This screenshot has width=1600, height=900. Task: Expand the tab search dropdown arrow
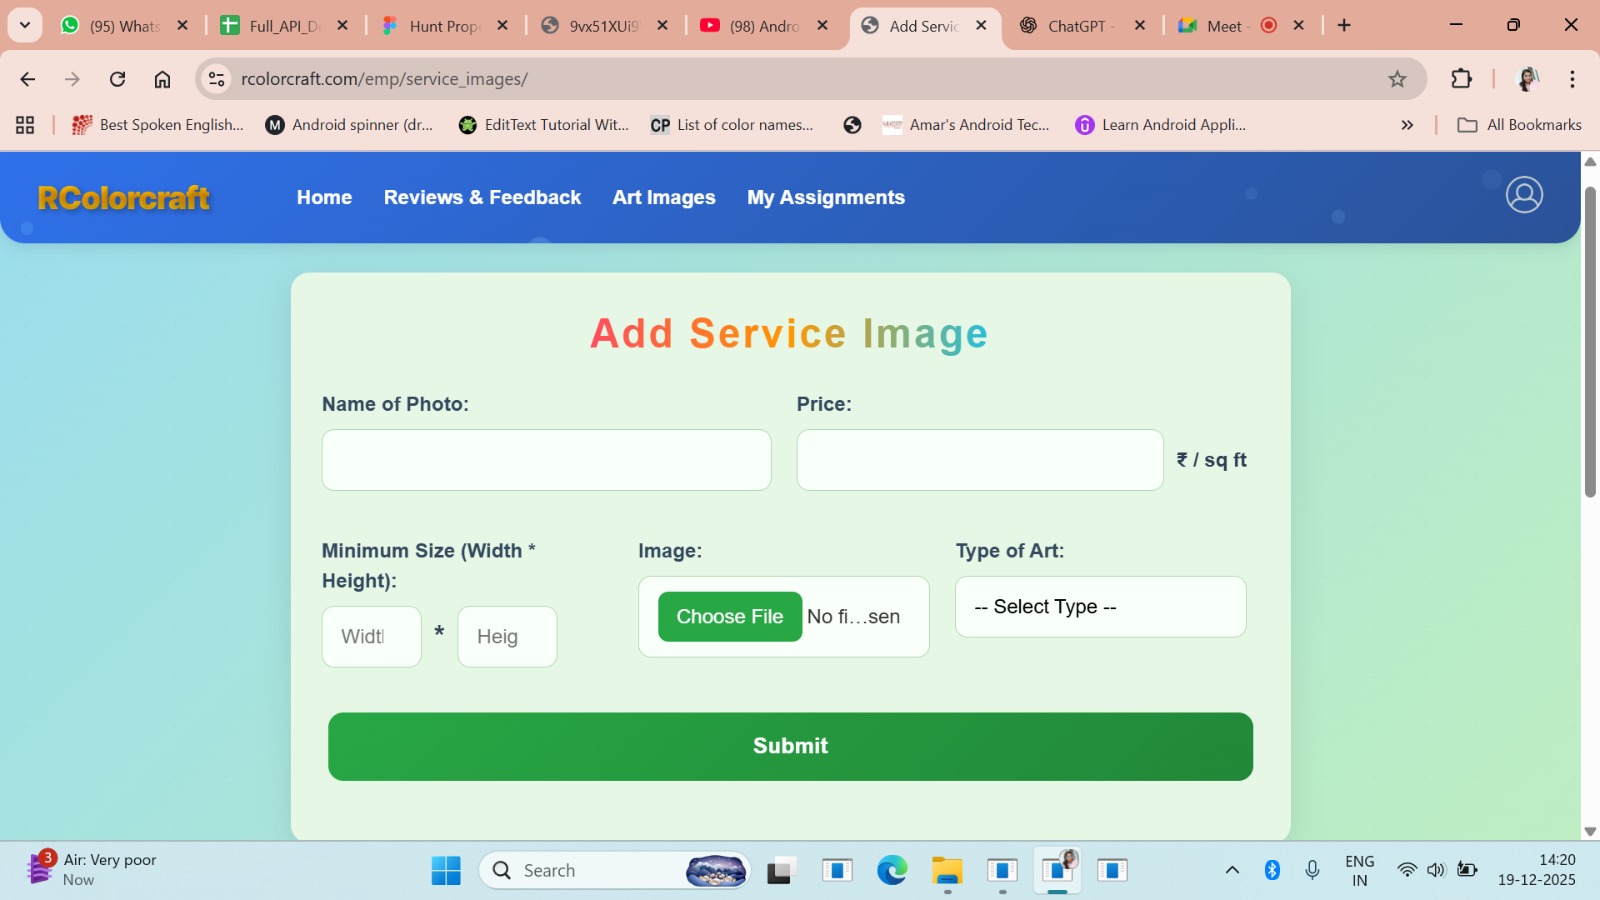(25, 25)
